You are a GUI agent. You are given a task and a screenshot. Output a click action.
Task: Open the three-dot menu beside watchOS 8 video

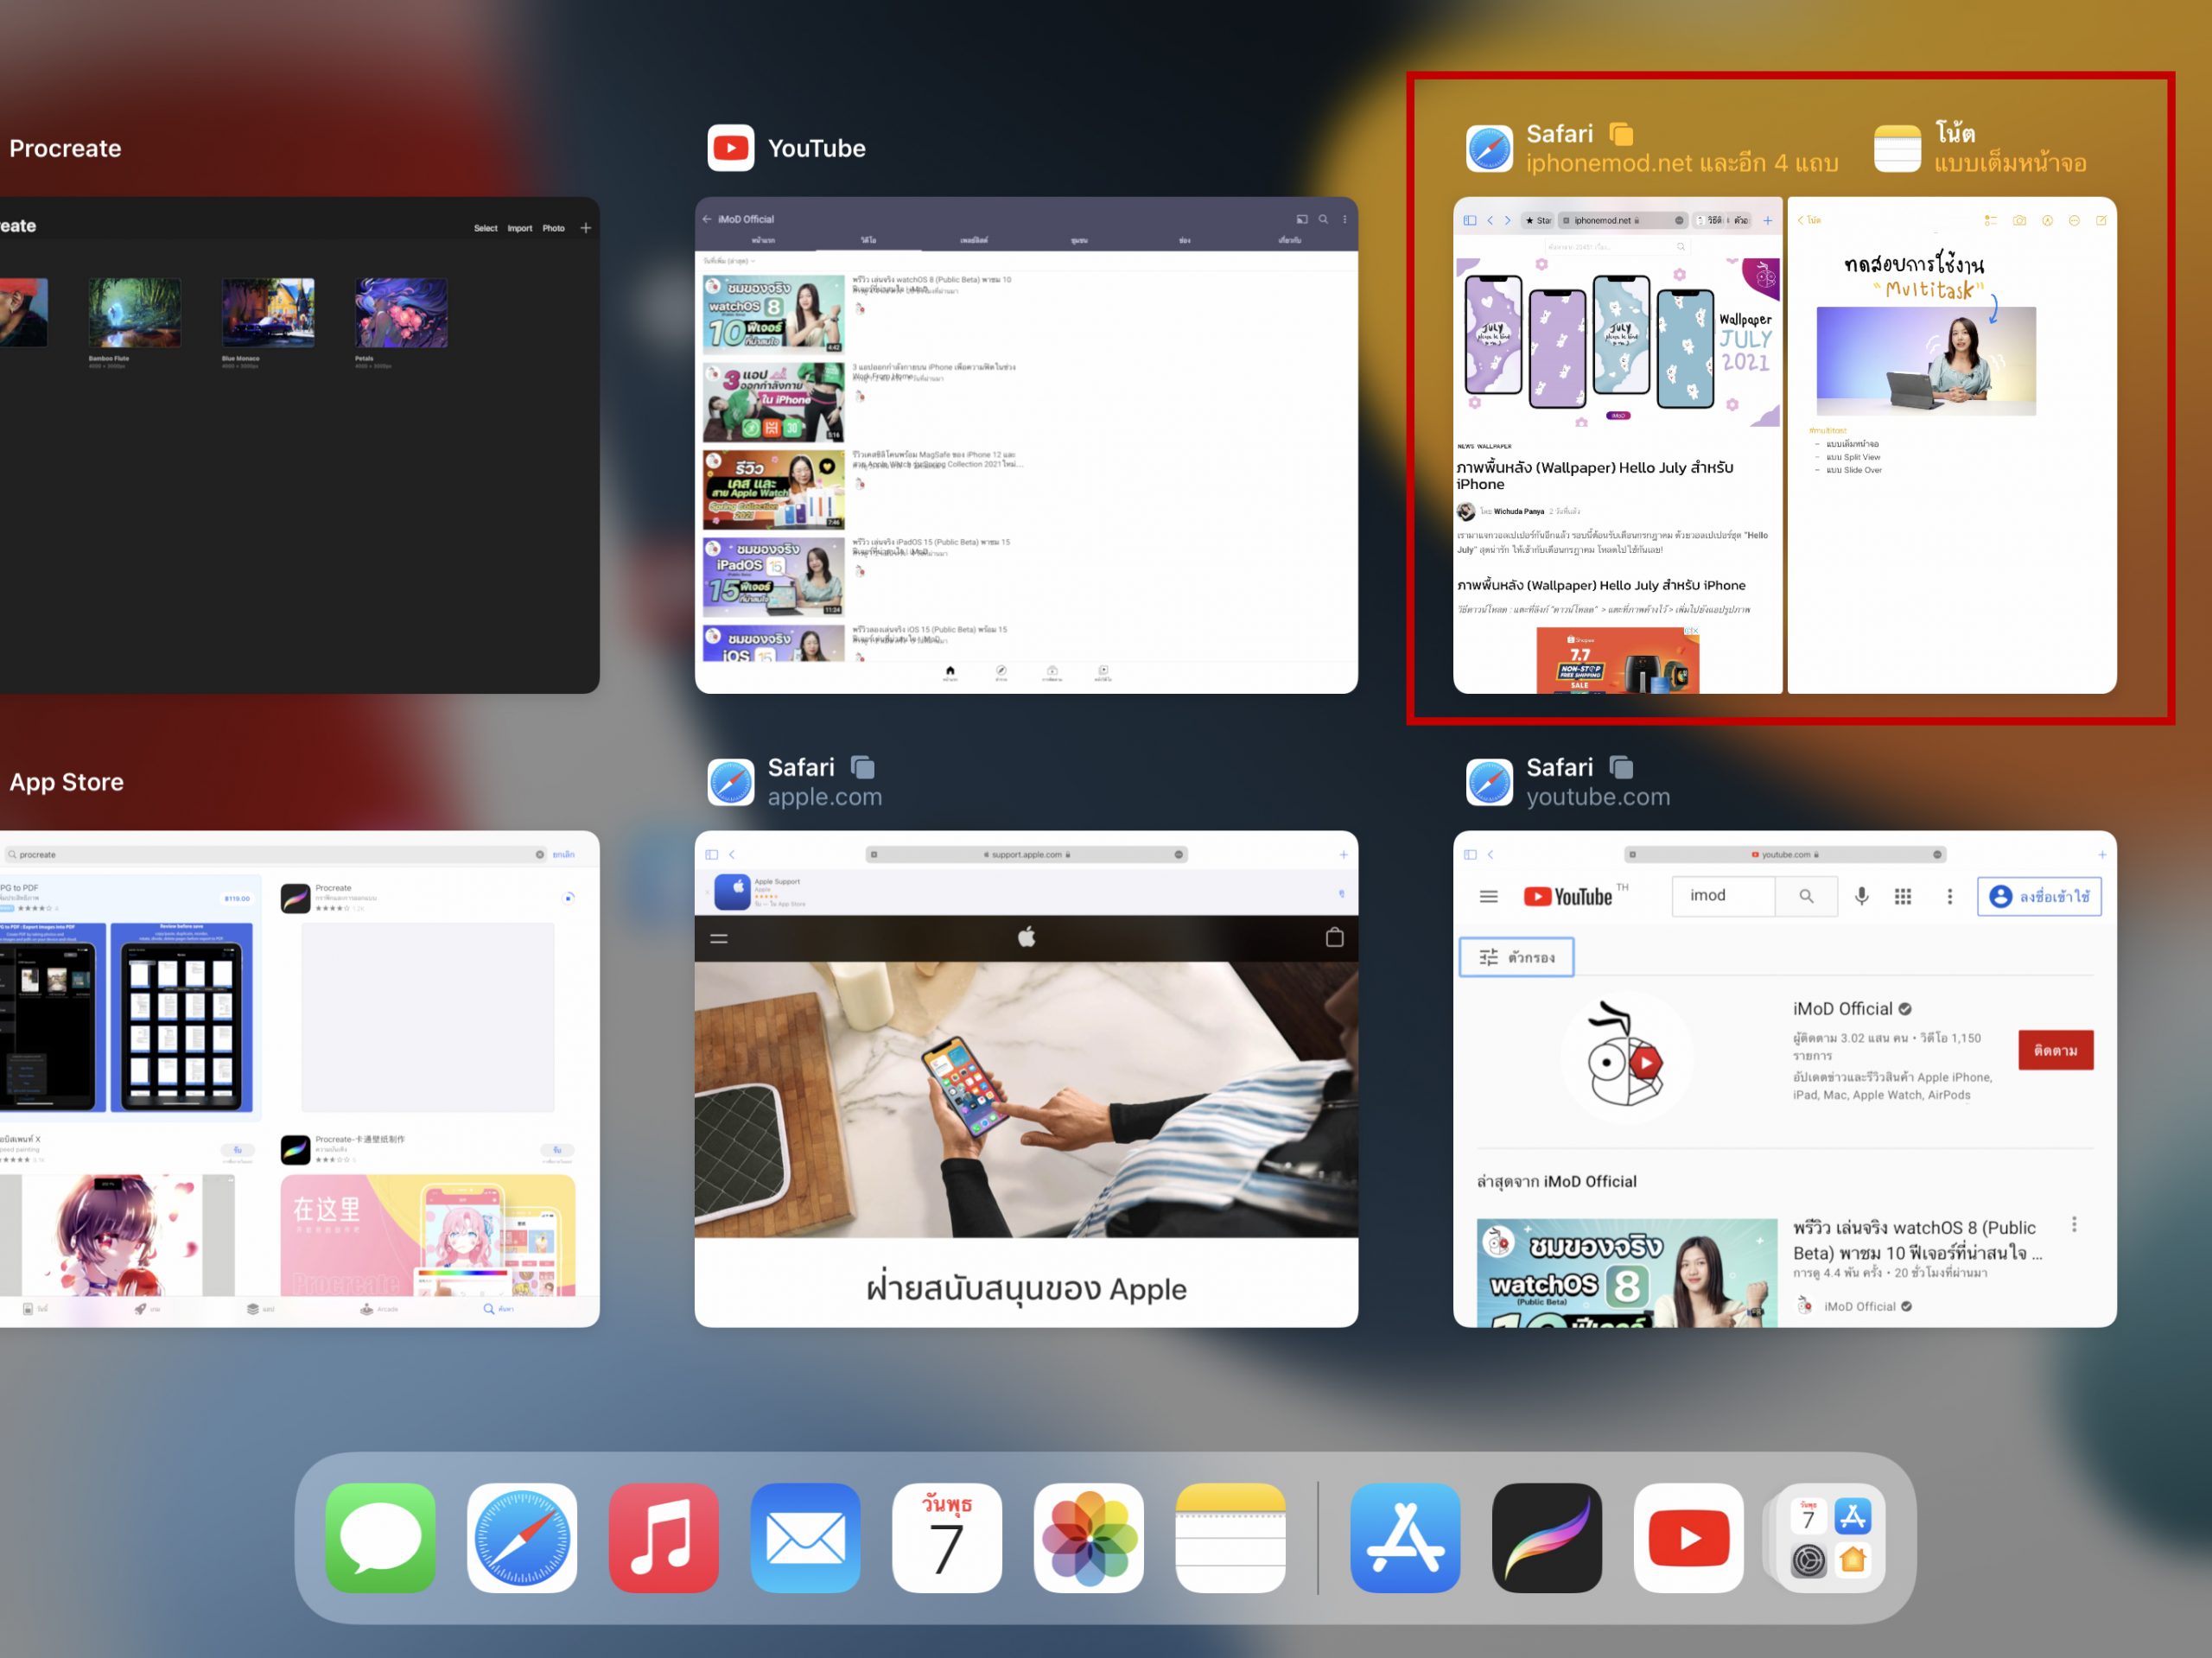click(x=2074, y=1224)
